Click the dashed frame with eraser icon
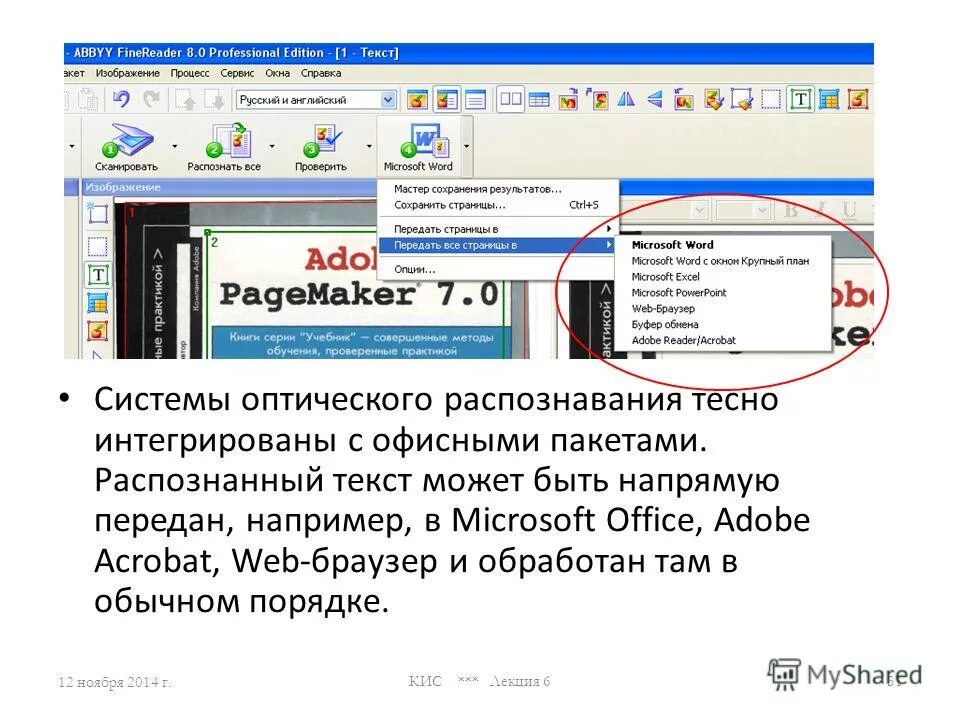Viewport: 960px width, 720px height. point(741,99)
